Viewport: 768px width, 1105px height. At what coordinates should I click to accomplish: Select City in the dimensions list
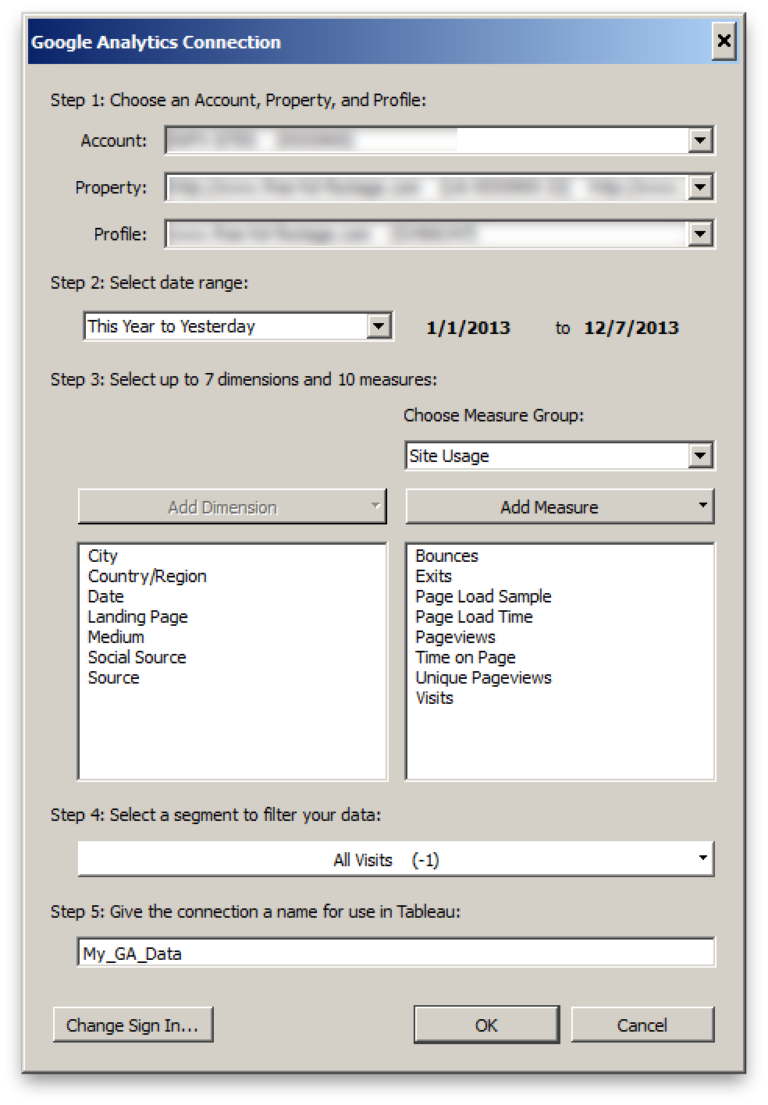103,556
